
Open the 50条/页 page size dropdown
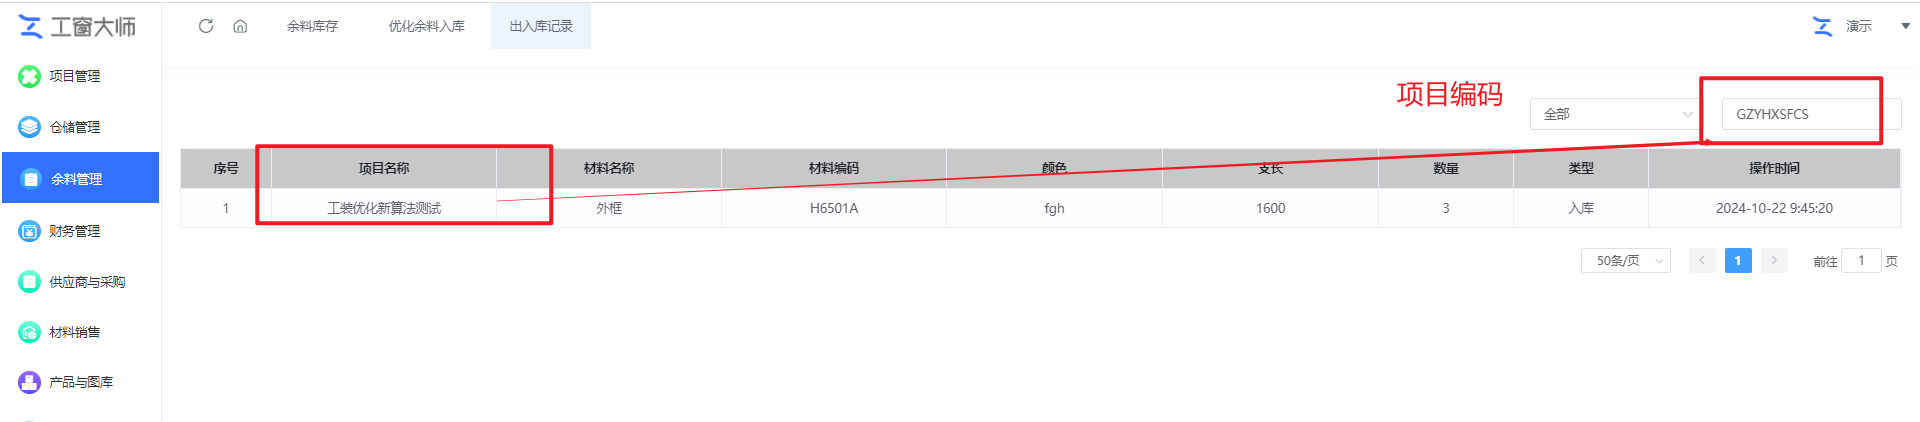pyautogui.click(x=1625, y=261)
